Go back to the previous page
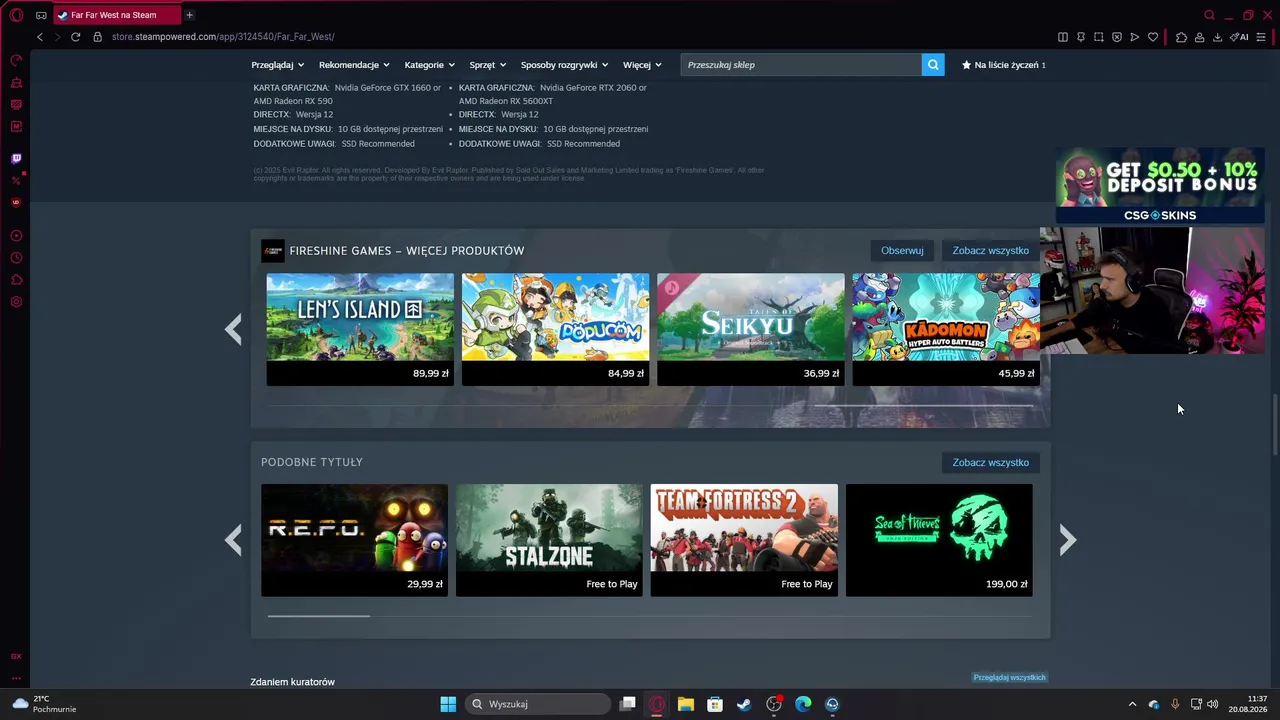Image resolution: width=1280 pixels, height=720 pixels. [x=40, y=37]
